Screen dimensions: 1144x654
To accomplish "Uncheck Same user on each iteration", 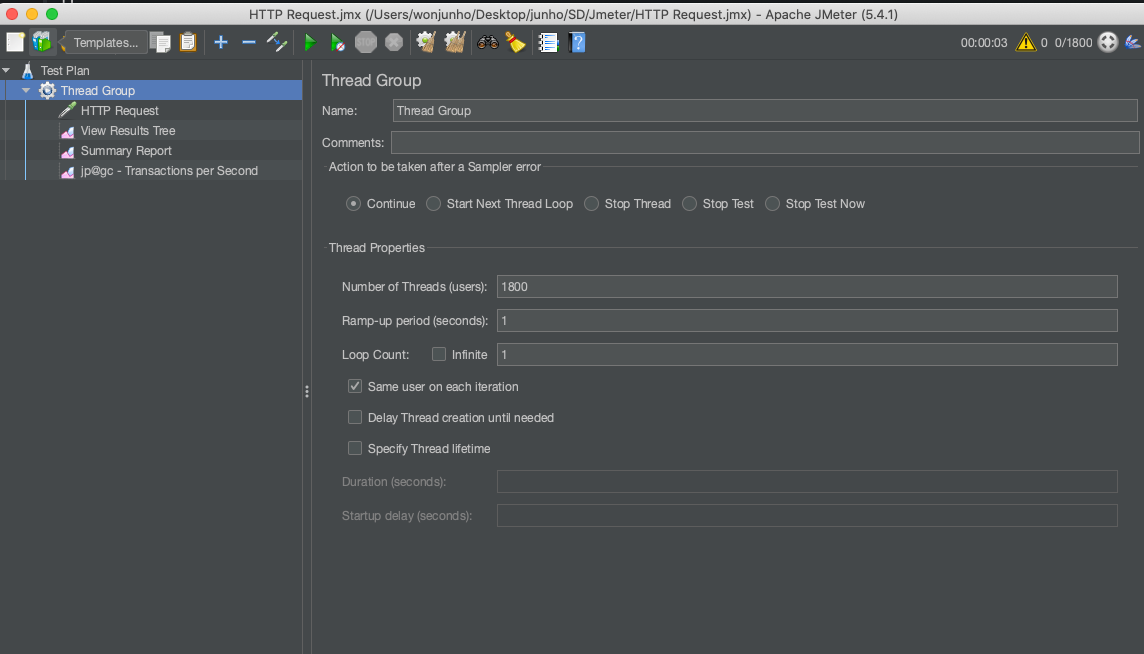I will [355, 386].
